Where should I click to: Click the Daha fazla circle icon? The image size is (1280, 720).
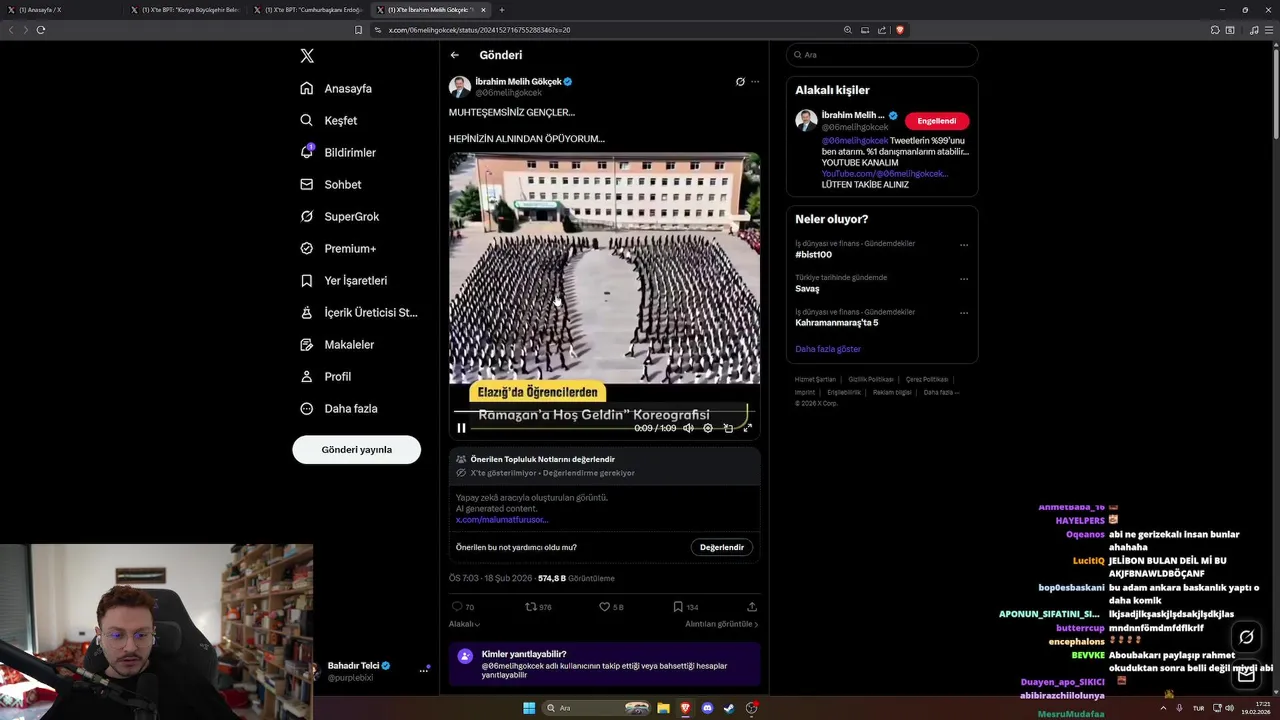(x=307, y=408)
